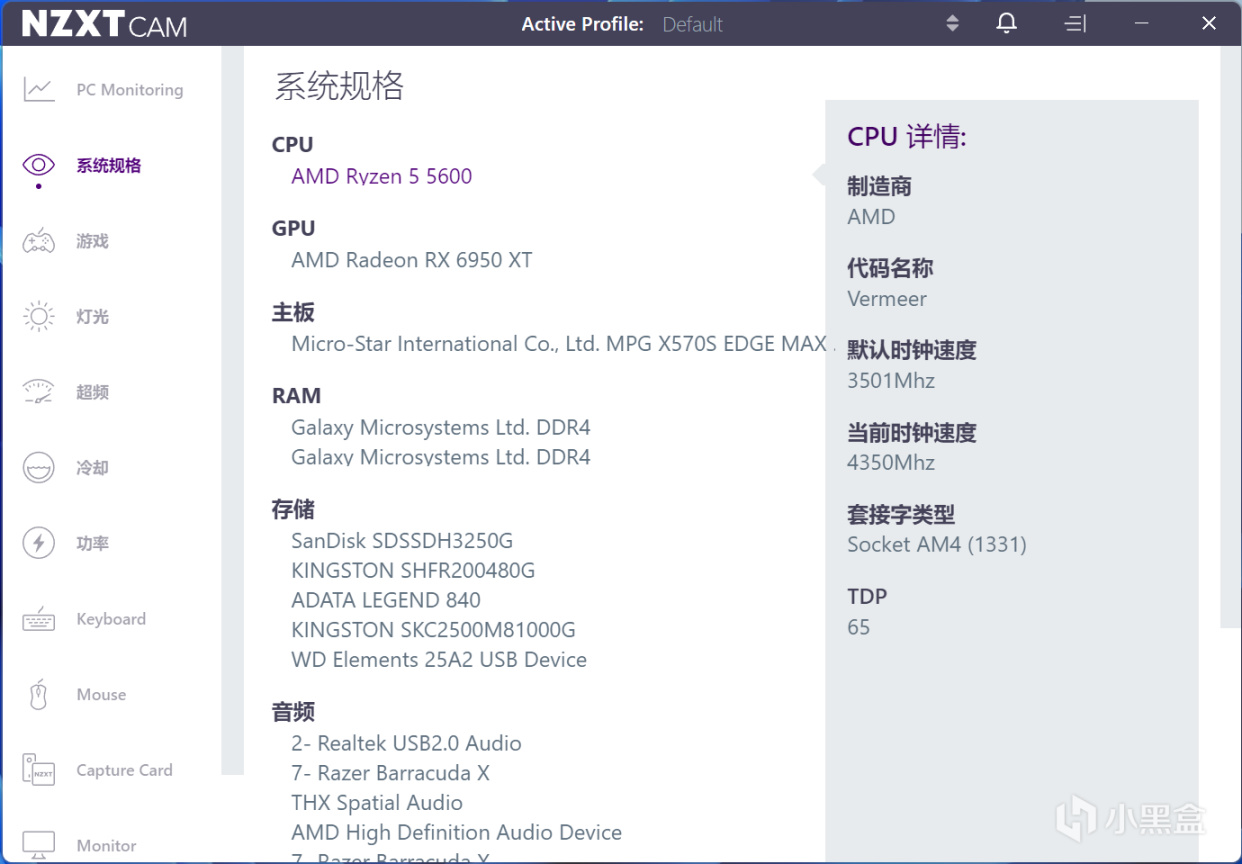Select THX Spatial Audio entry
The height and width of the screenshot is (864, 1242).
click(x=377, y=803)
